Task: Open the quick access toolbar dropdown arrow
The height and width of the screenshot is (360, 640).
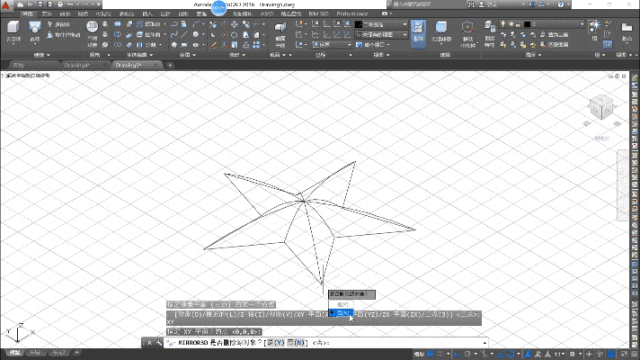Action: point(98,4)
